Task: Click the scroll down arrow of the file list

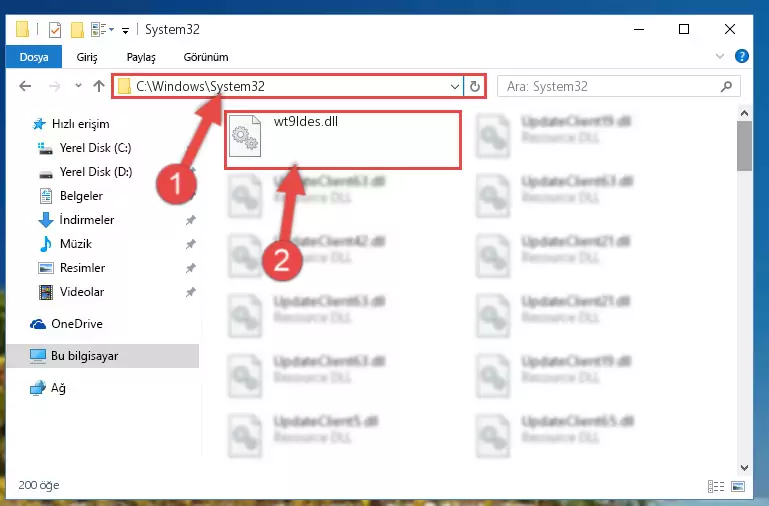Action: point(744,468)
